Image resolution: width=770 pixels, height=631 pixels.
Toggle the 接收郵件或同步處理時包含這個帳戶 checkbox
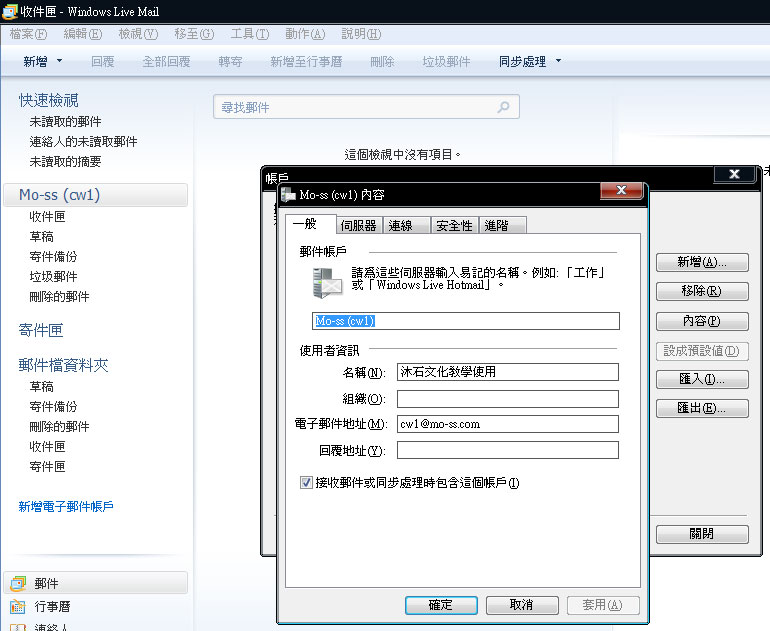coord(306,483)
